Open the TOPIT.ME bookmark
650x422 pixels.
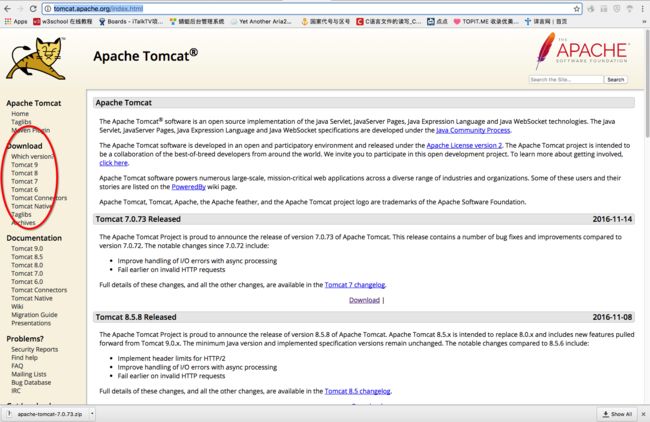tap(485, 22)
